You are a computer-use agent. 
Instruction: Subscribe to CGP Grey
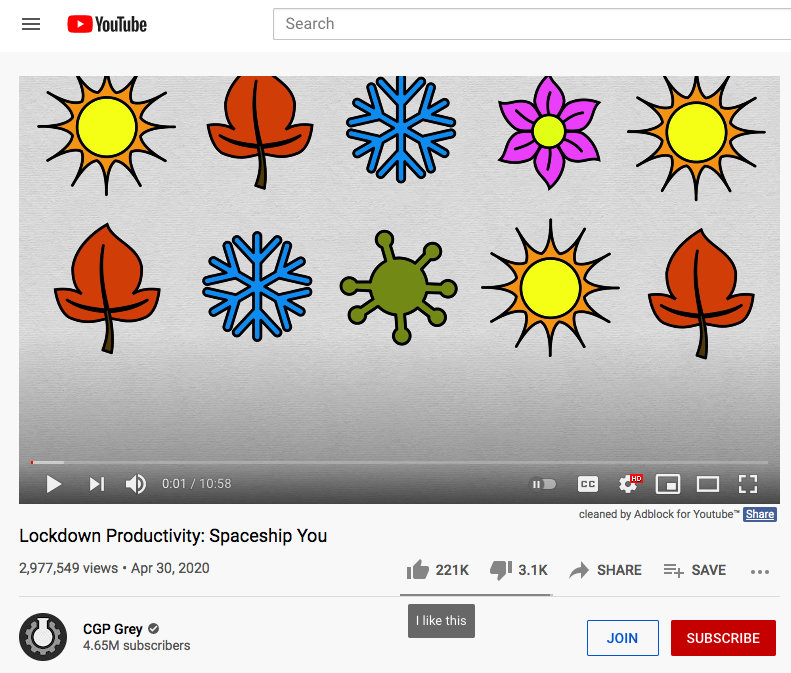tap(723, 638)
